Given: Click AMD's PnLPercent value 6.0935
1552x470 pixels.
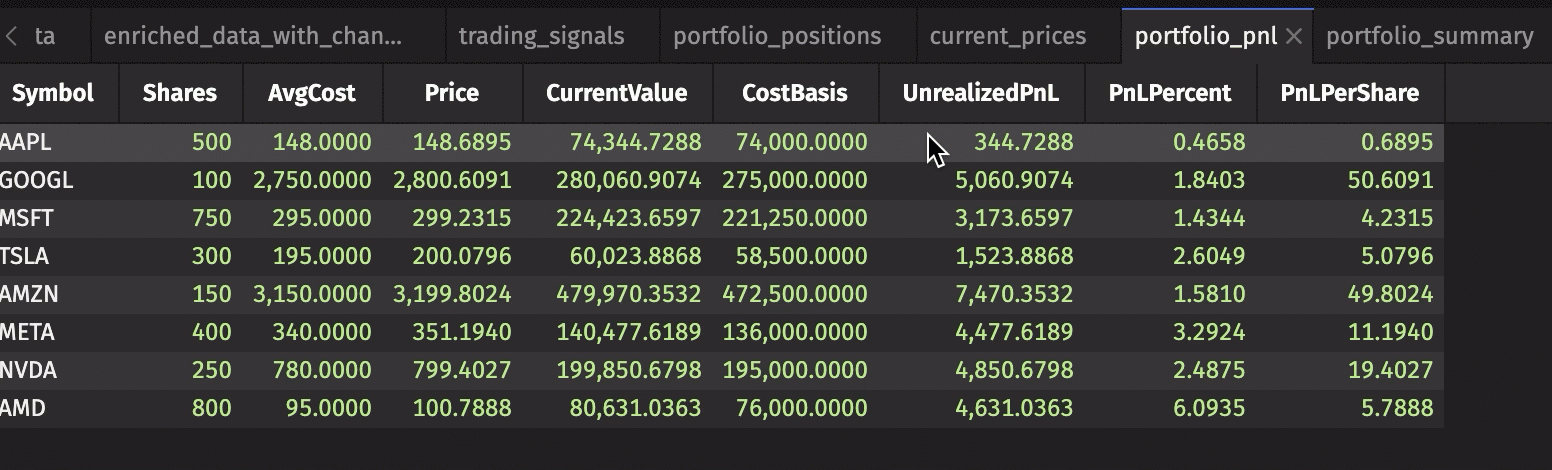Looking at the screenshot, I should pyautogui.click(x=1209, y=409).
